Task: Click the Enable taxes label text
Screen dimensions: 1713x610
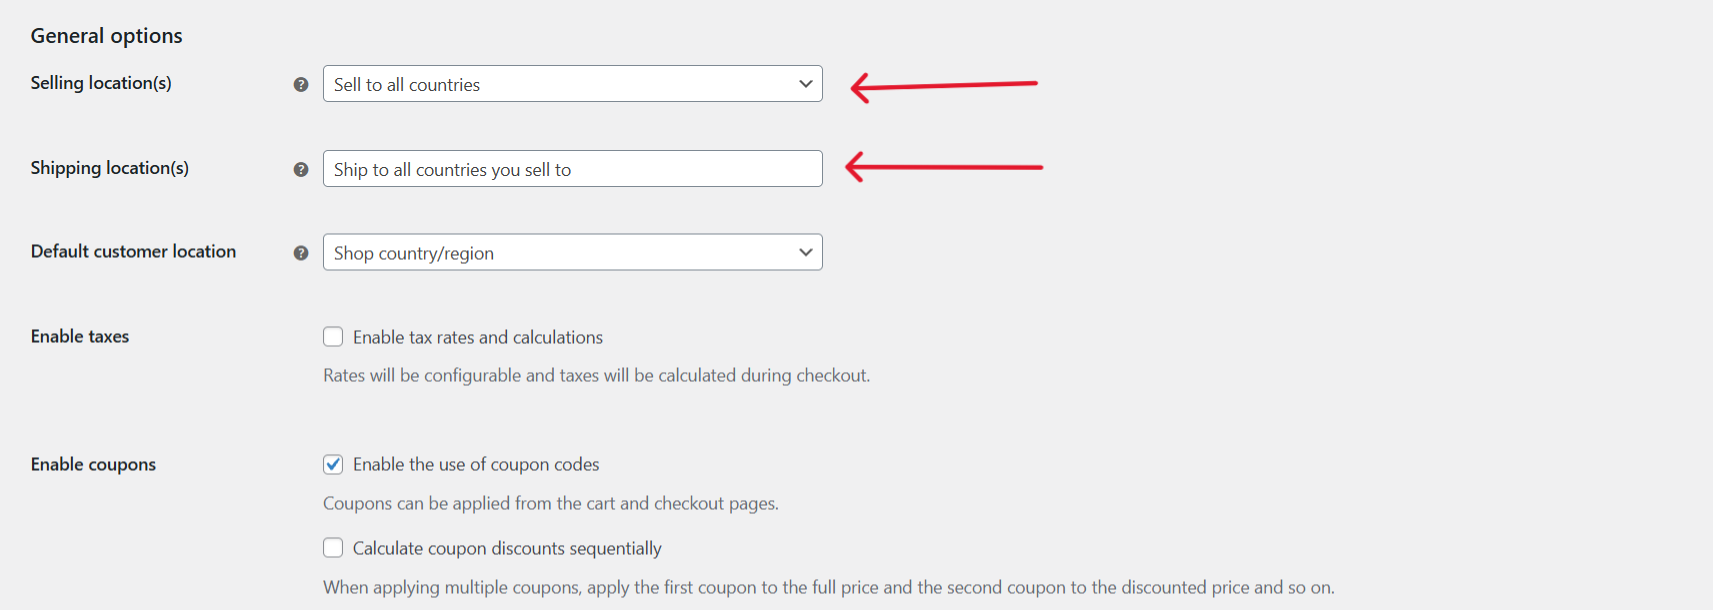Action: tap(79, 337)
